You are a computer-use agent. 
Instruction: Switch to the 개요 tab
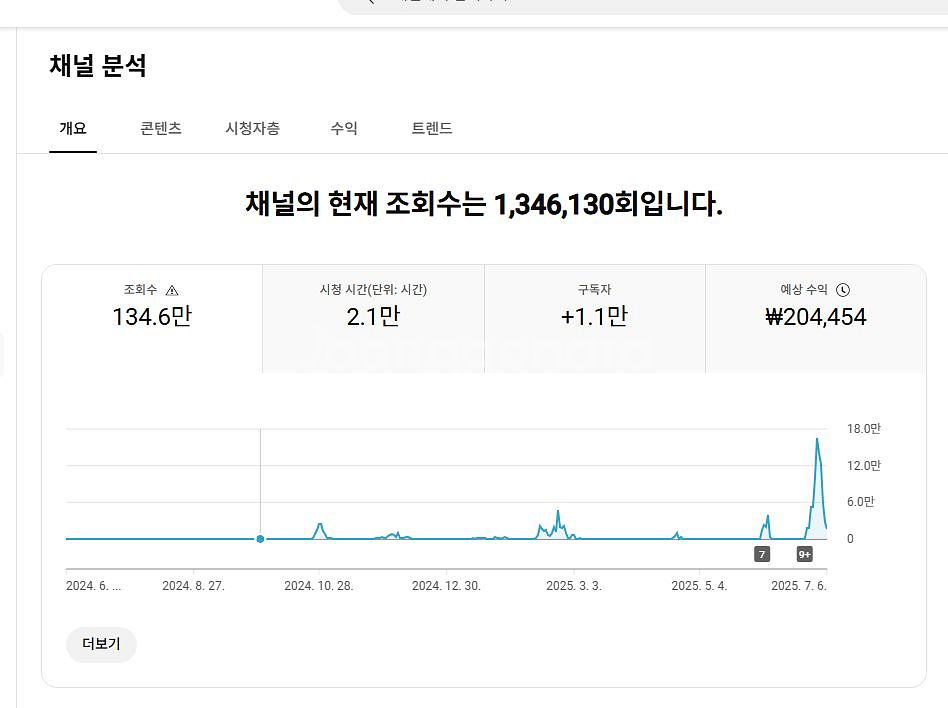coord(73,128)
